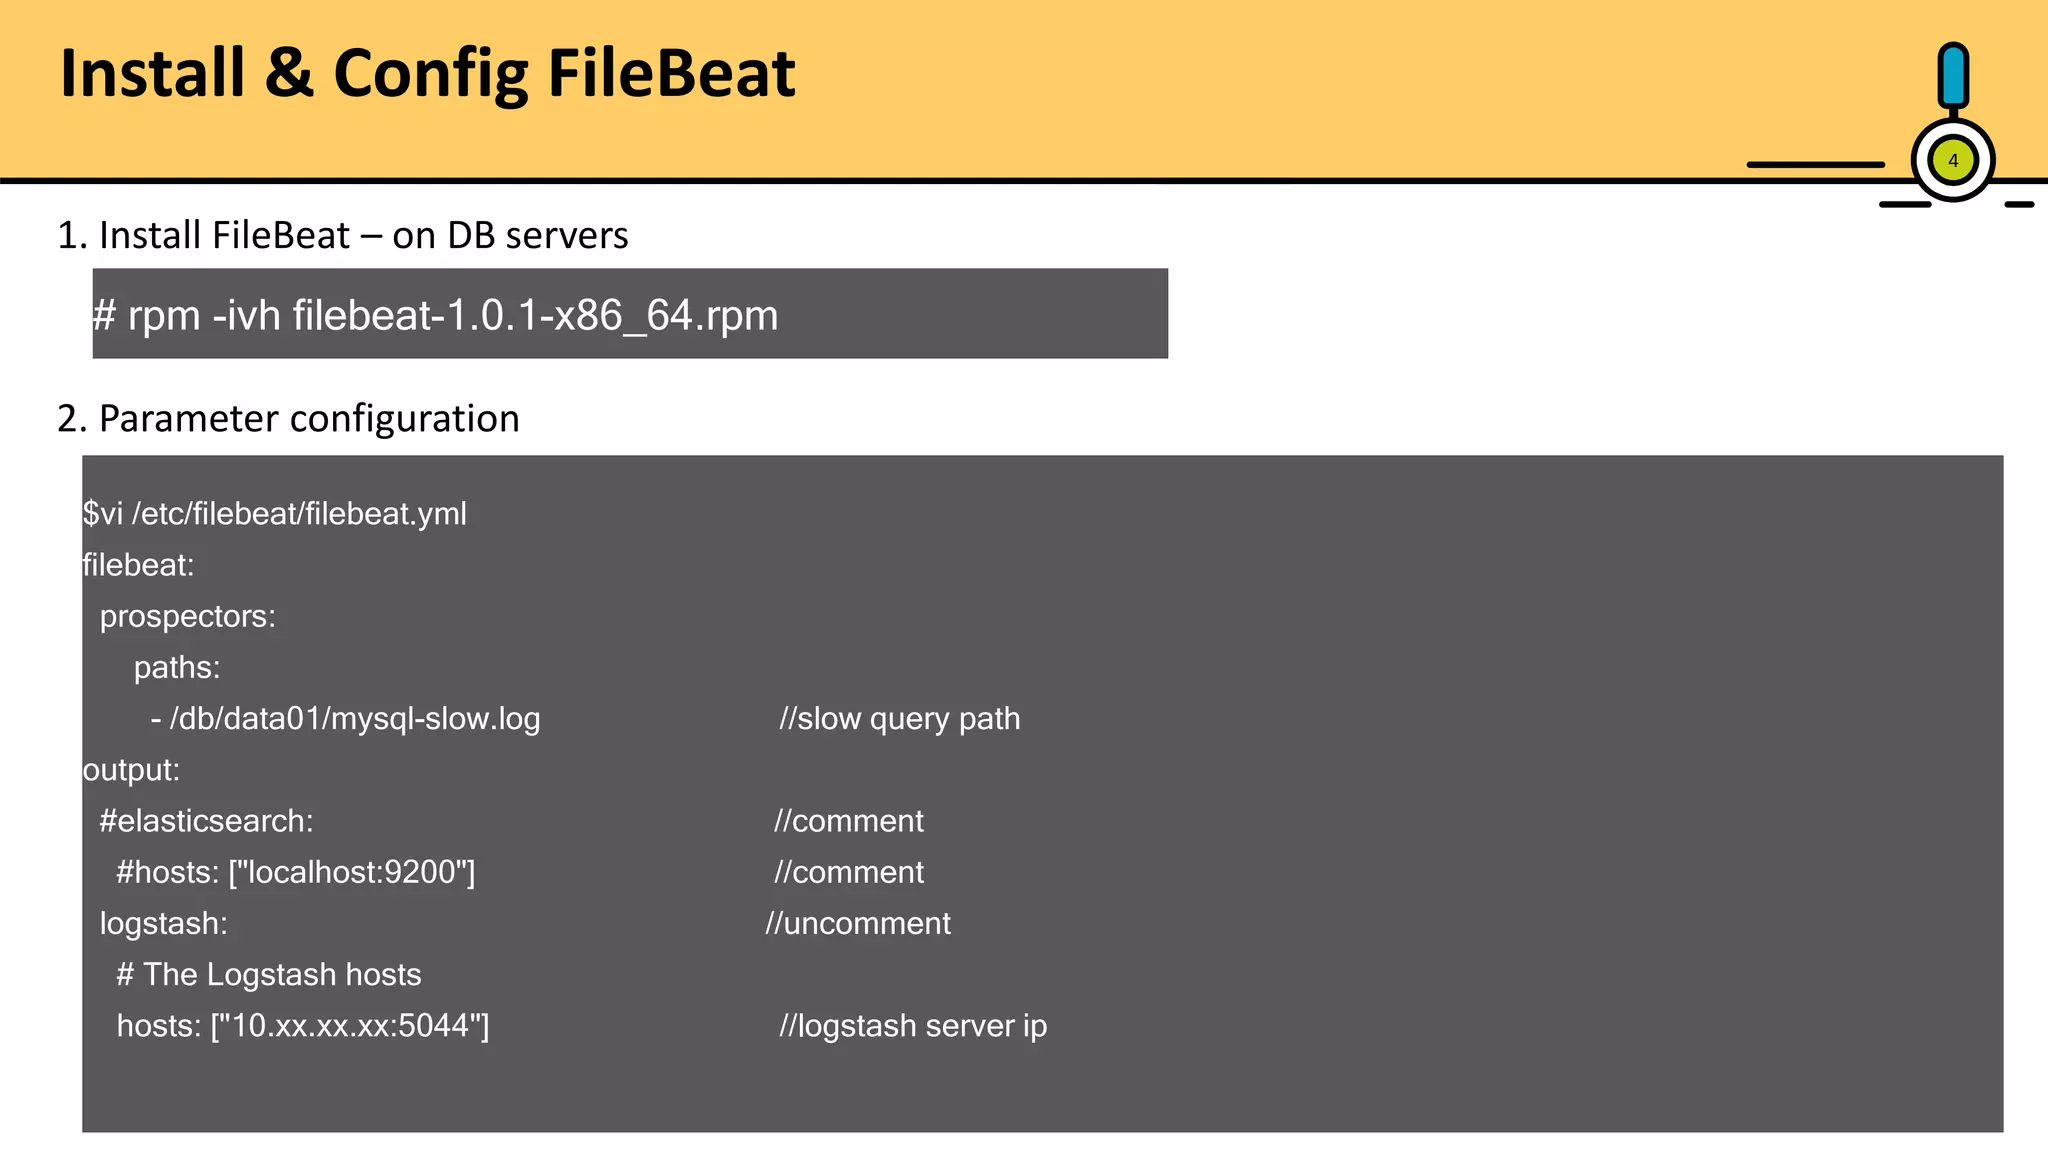The width and height of the screenshot is (2048, 1152).
Task: Click the prospectors: config line
Action: tap(187, 616)
